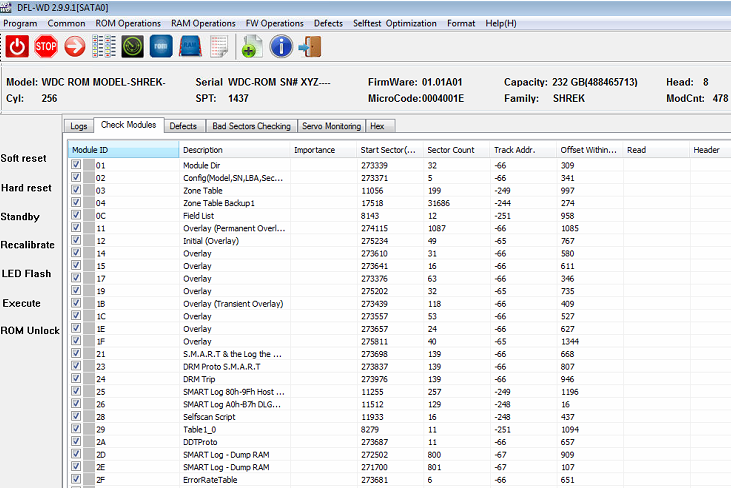Click the blue RAM icon
731x488 pixels.
click(x=190, y=47)
